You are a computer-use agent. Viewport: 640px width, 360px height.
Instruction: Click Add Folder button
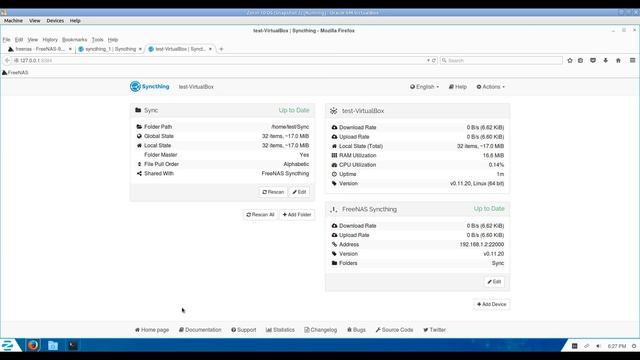click(297, 215)
